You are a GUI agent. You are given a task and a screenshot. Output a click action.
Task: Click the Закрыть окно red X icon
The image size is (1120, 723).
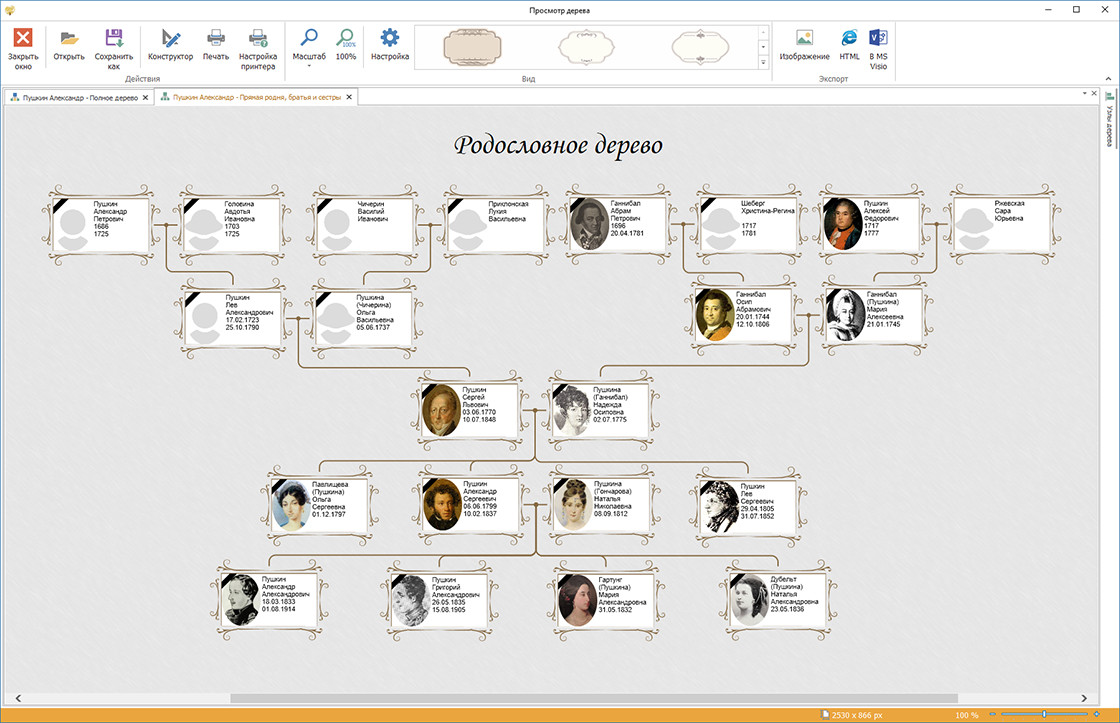click(23, 39)
